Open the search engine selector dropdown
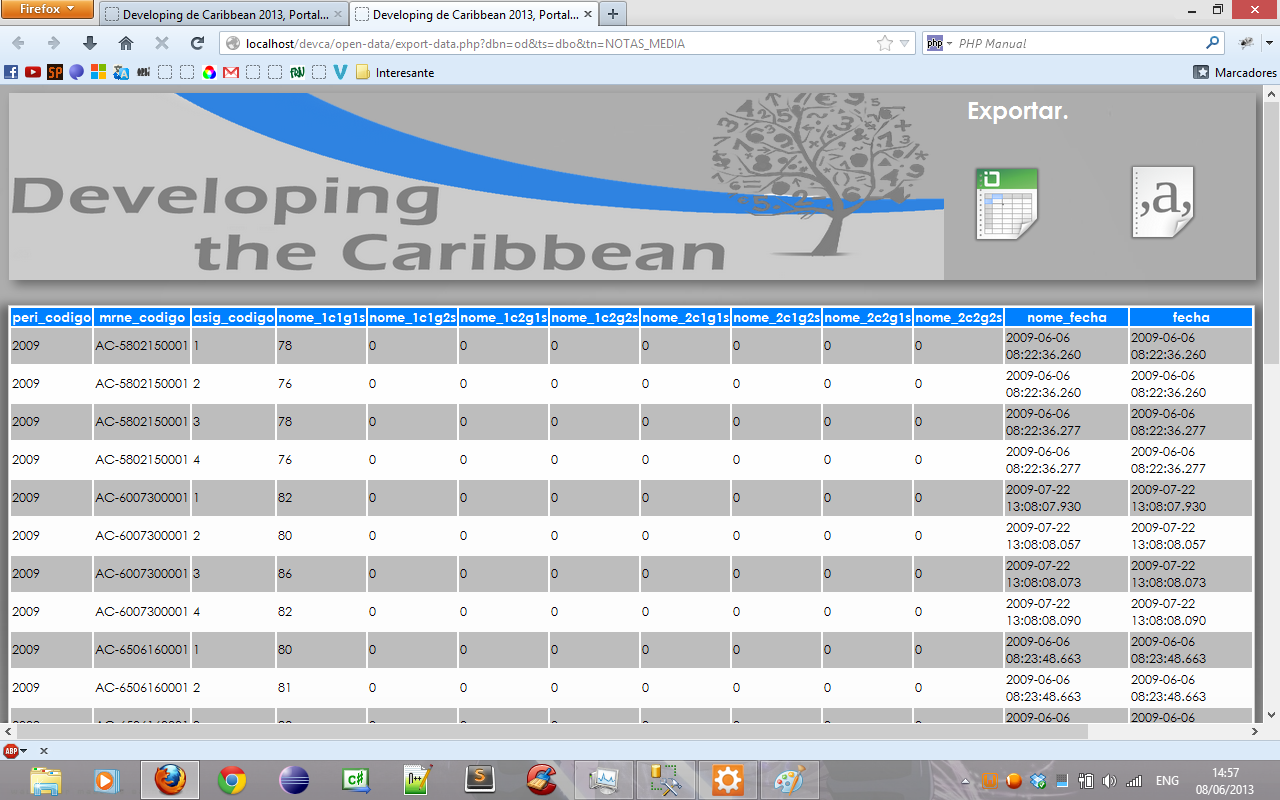 (x=939, y=43)
